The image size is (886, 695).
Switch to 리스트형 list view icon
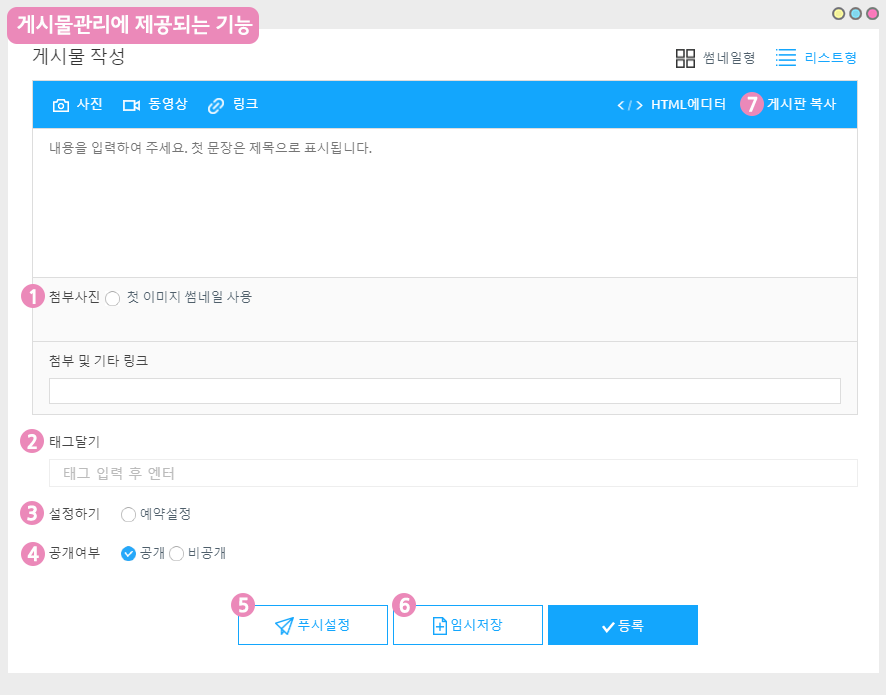tap(786, 58)
